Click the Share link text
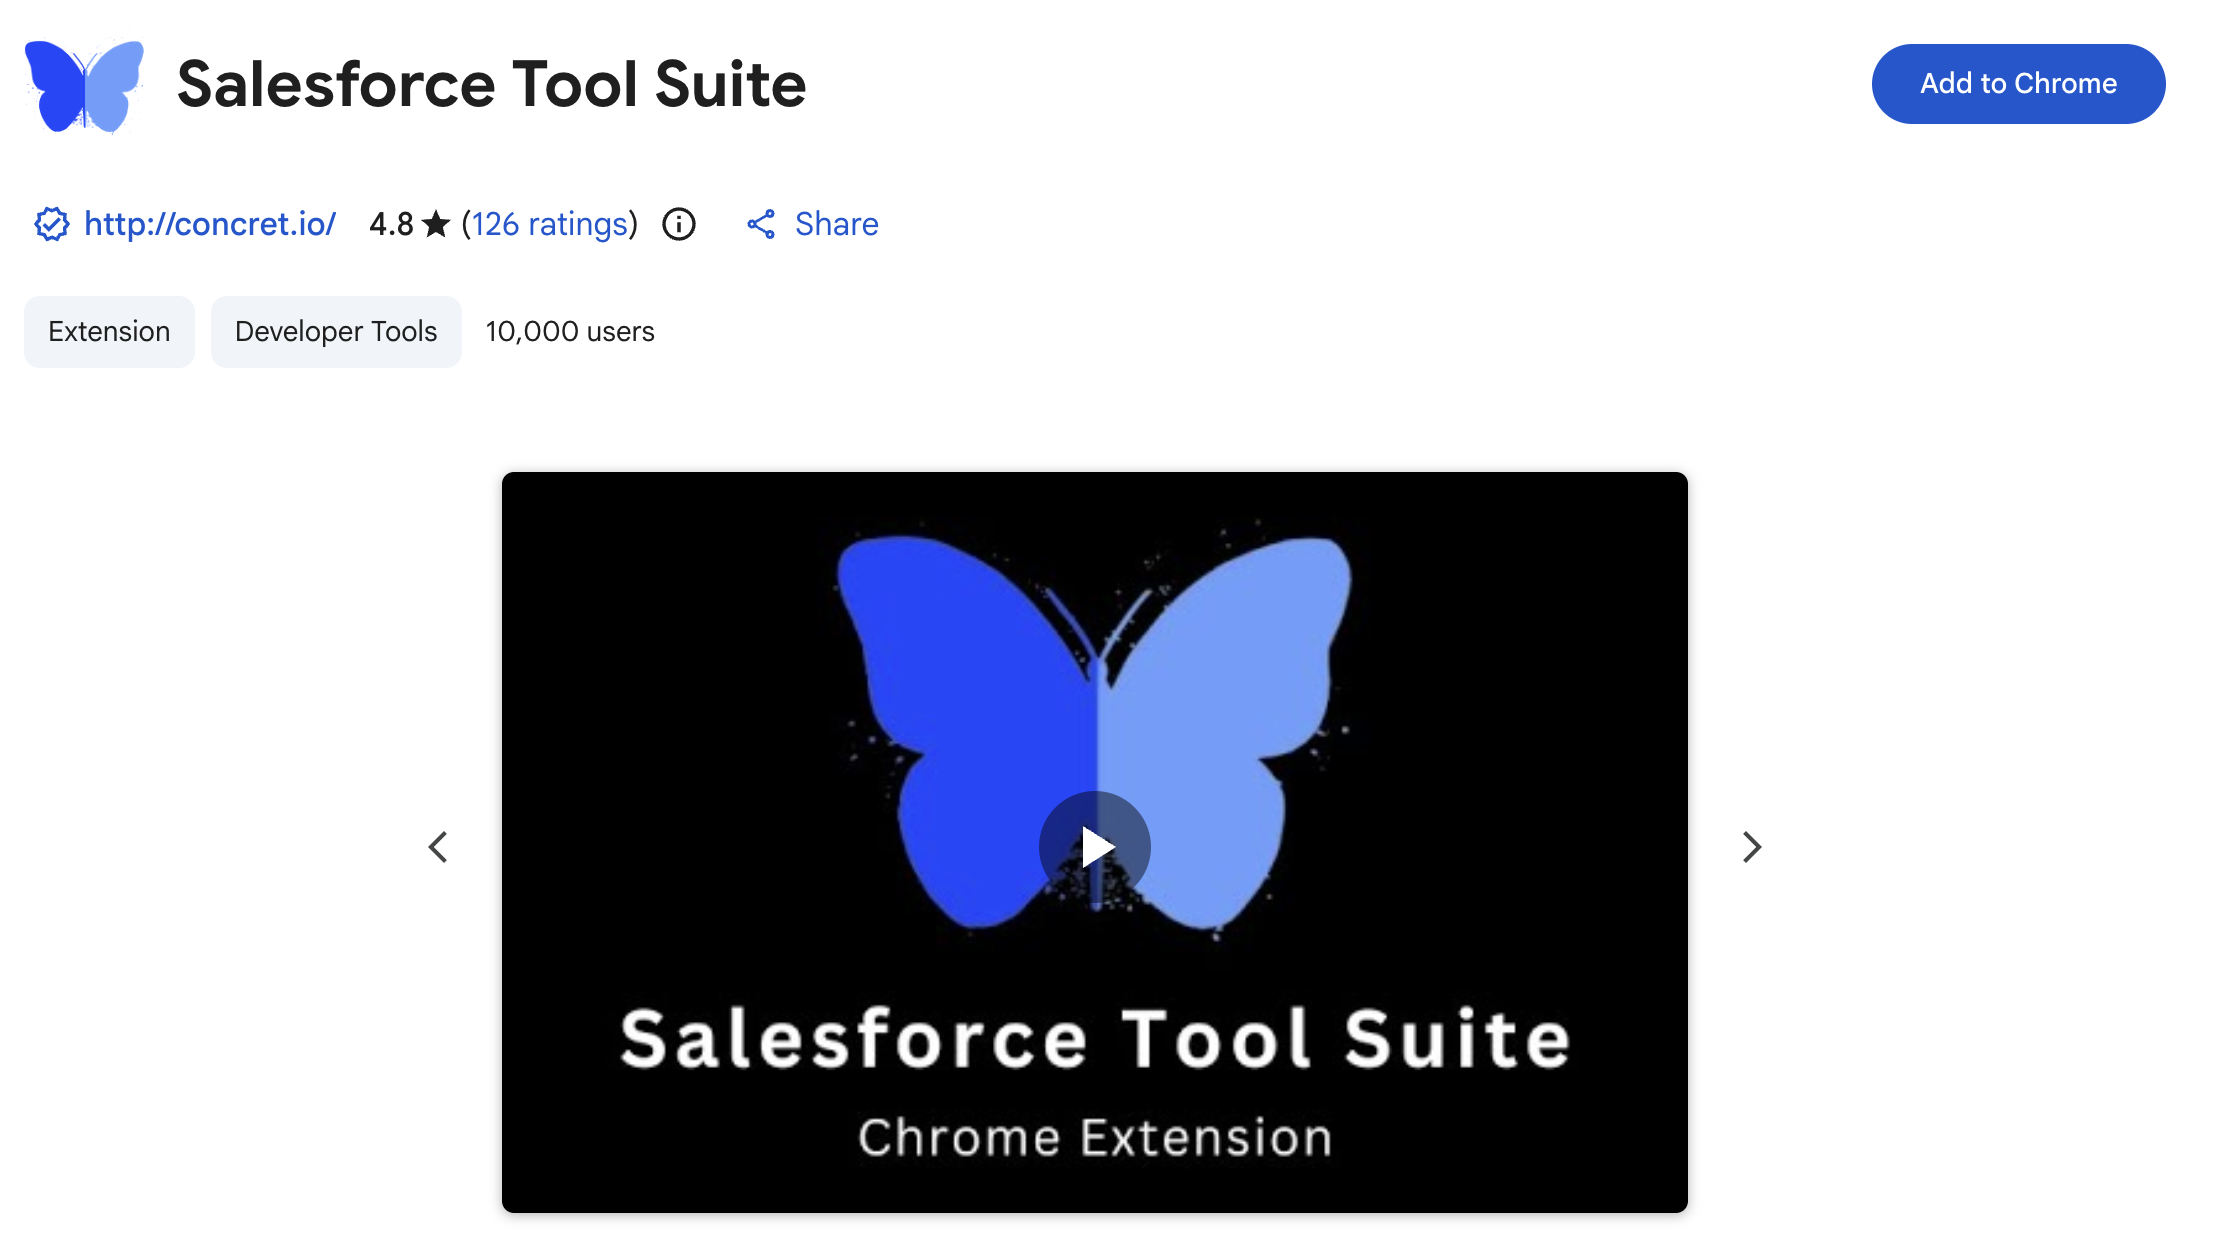2226x1256 pixels. (837, 224)
